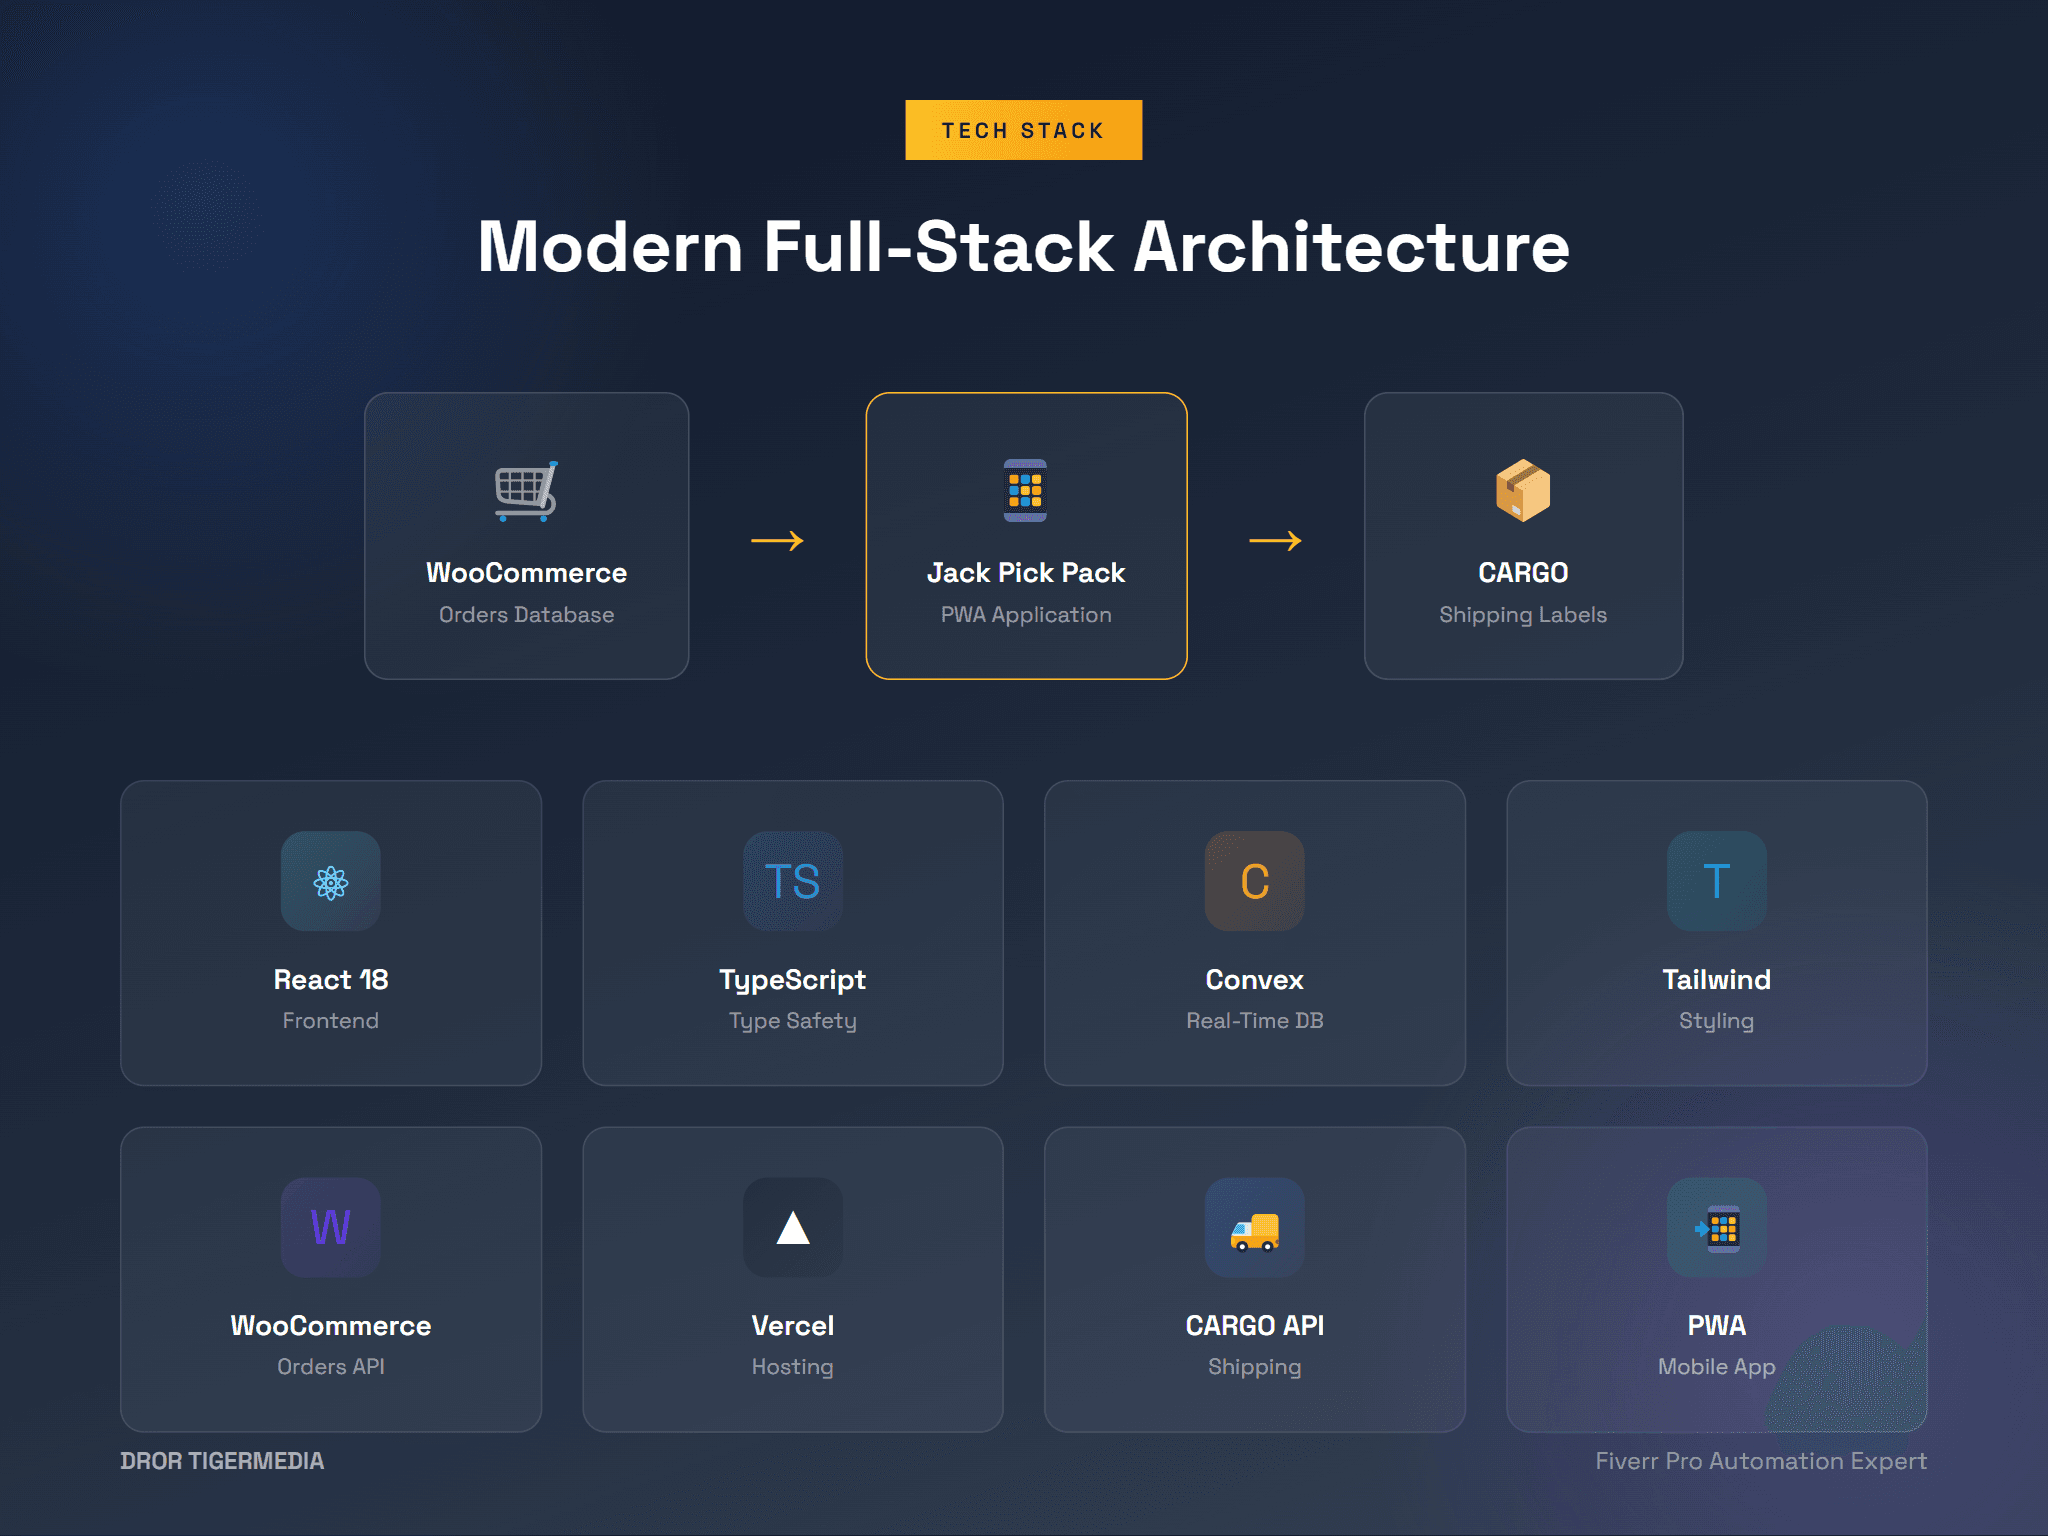
Task: Click the Fiverr Pro Automation Expert link
Action: pos(1761,1461)
